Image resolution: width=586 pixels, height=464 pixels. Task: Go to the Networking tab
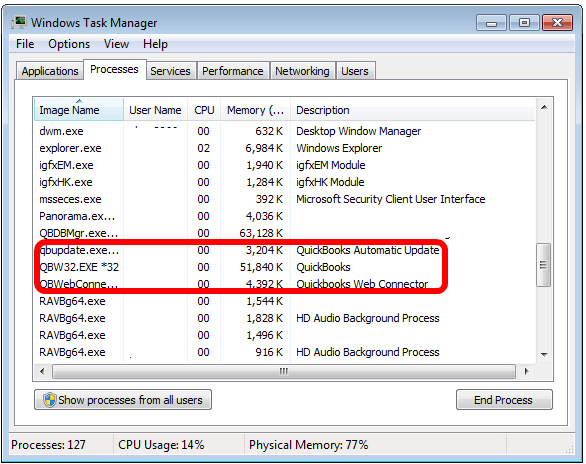[302, 71]
